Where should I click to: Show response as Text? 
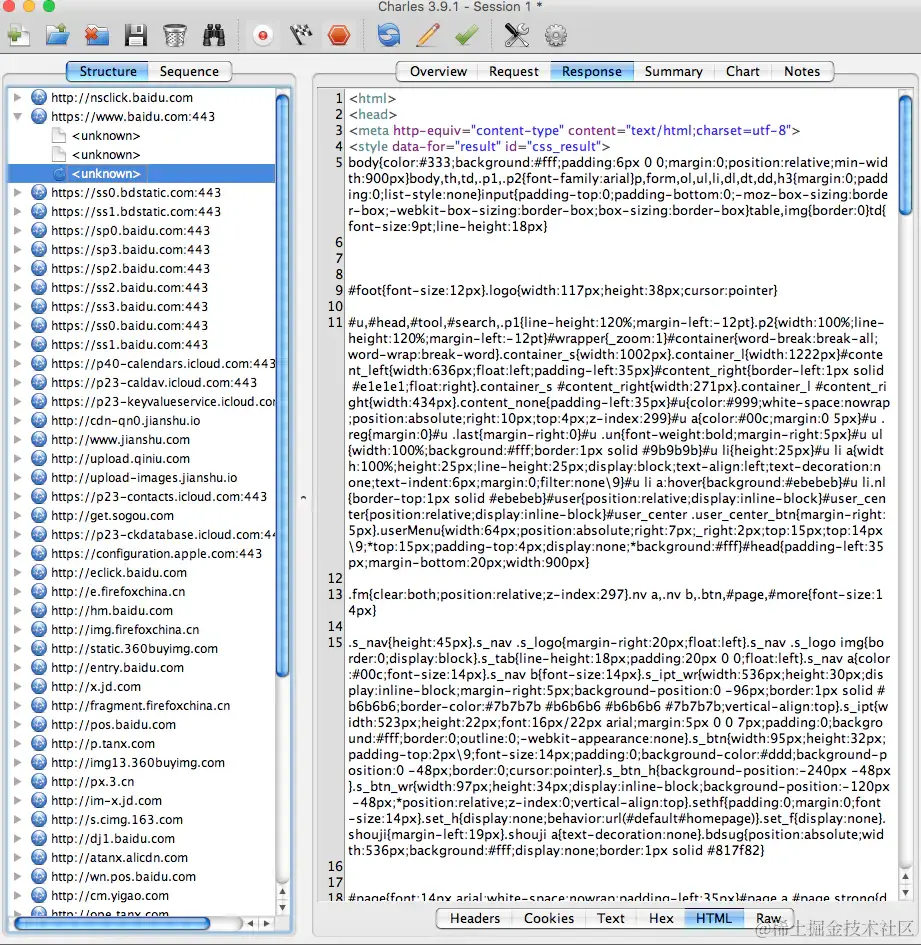coord(611,918)
